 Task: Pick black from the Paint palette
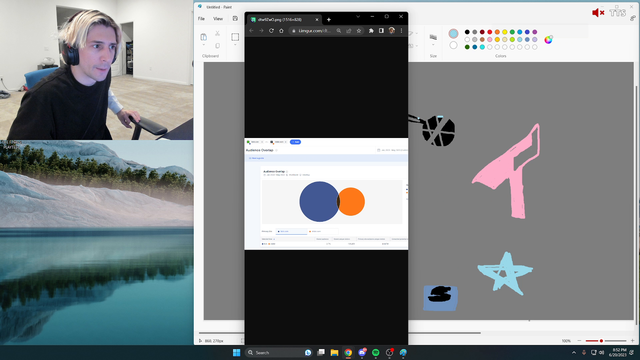click(467, 32)
